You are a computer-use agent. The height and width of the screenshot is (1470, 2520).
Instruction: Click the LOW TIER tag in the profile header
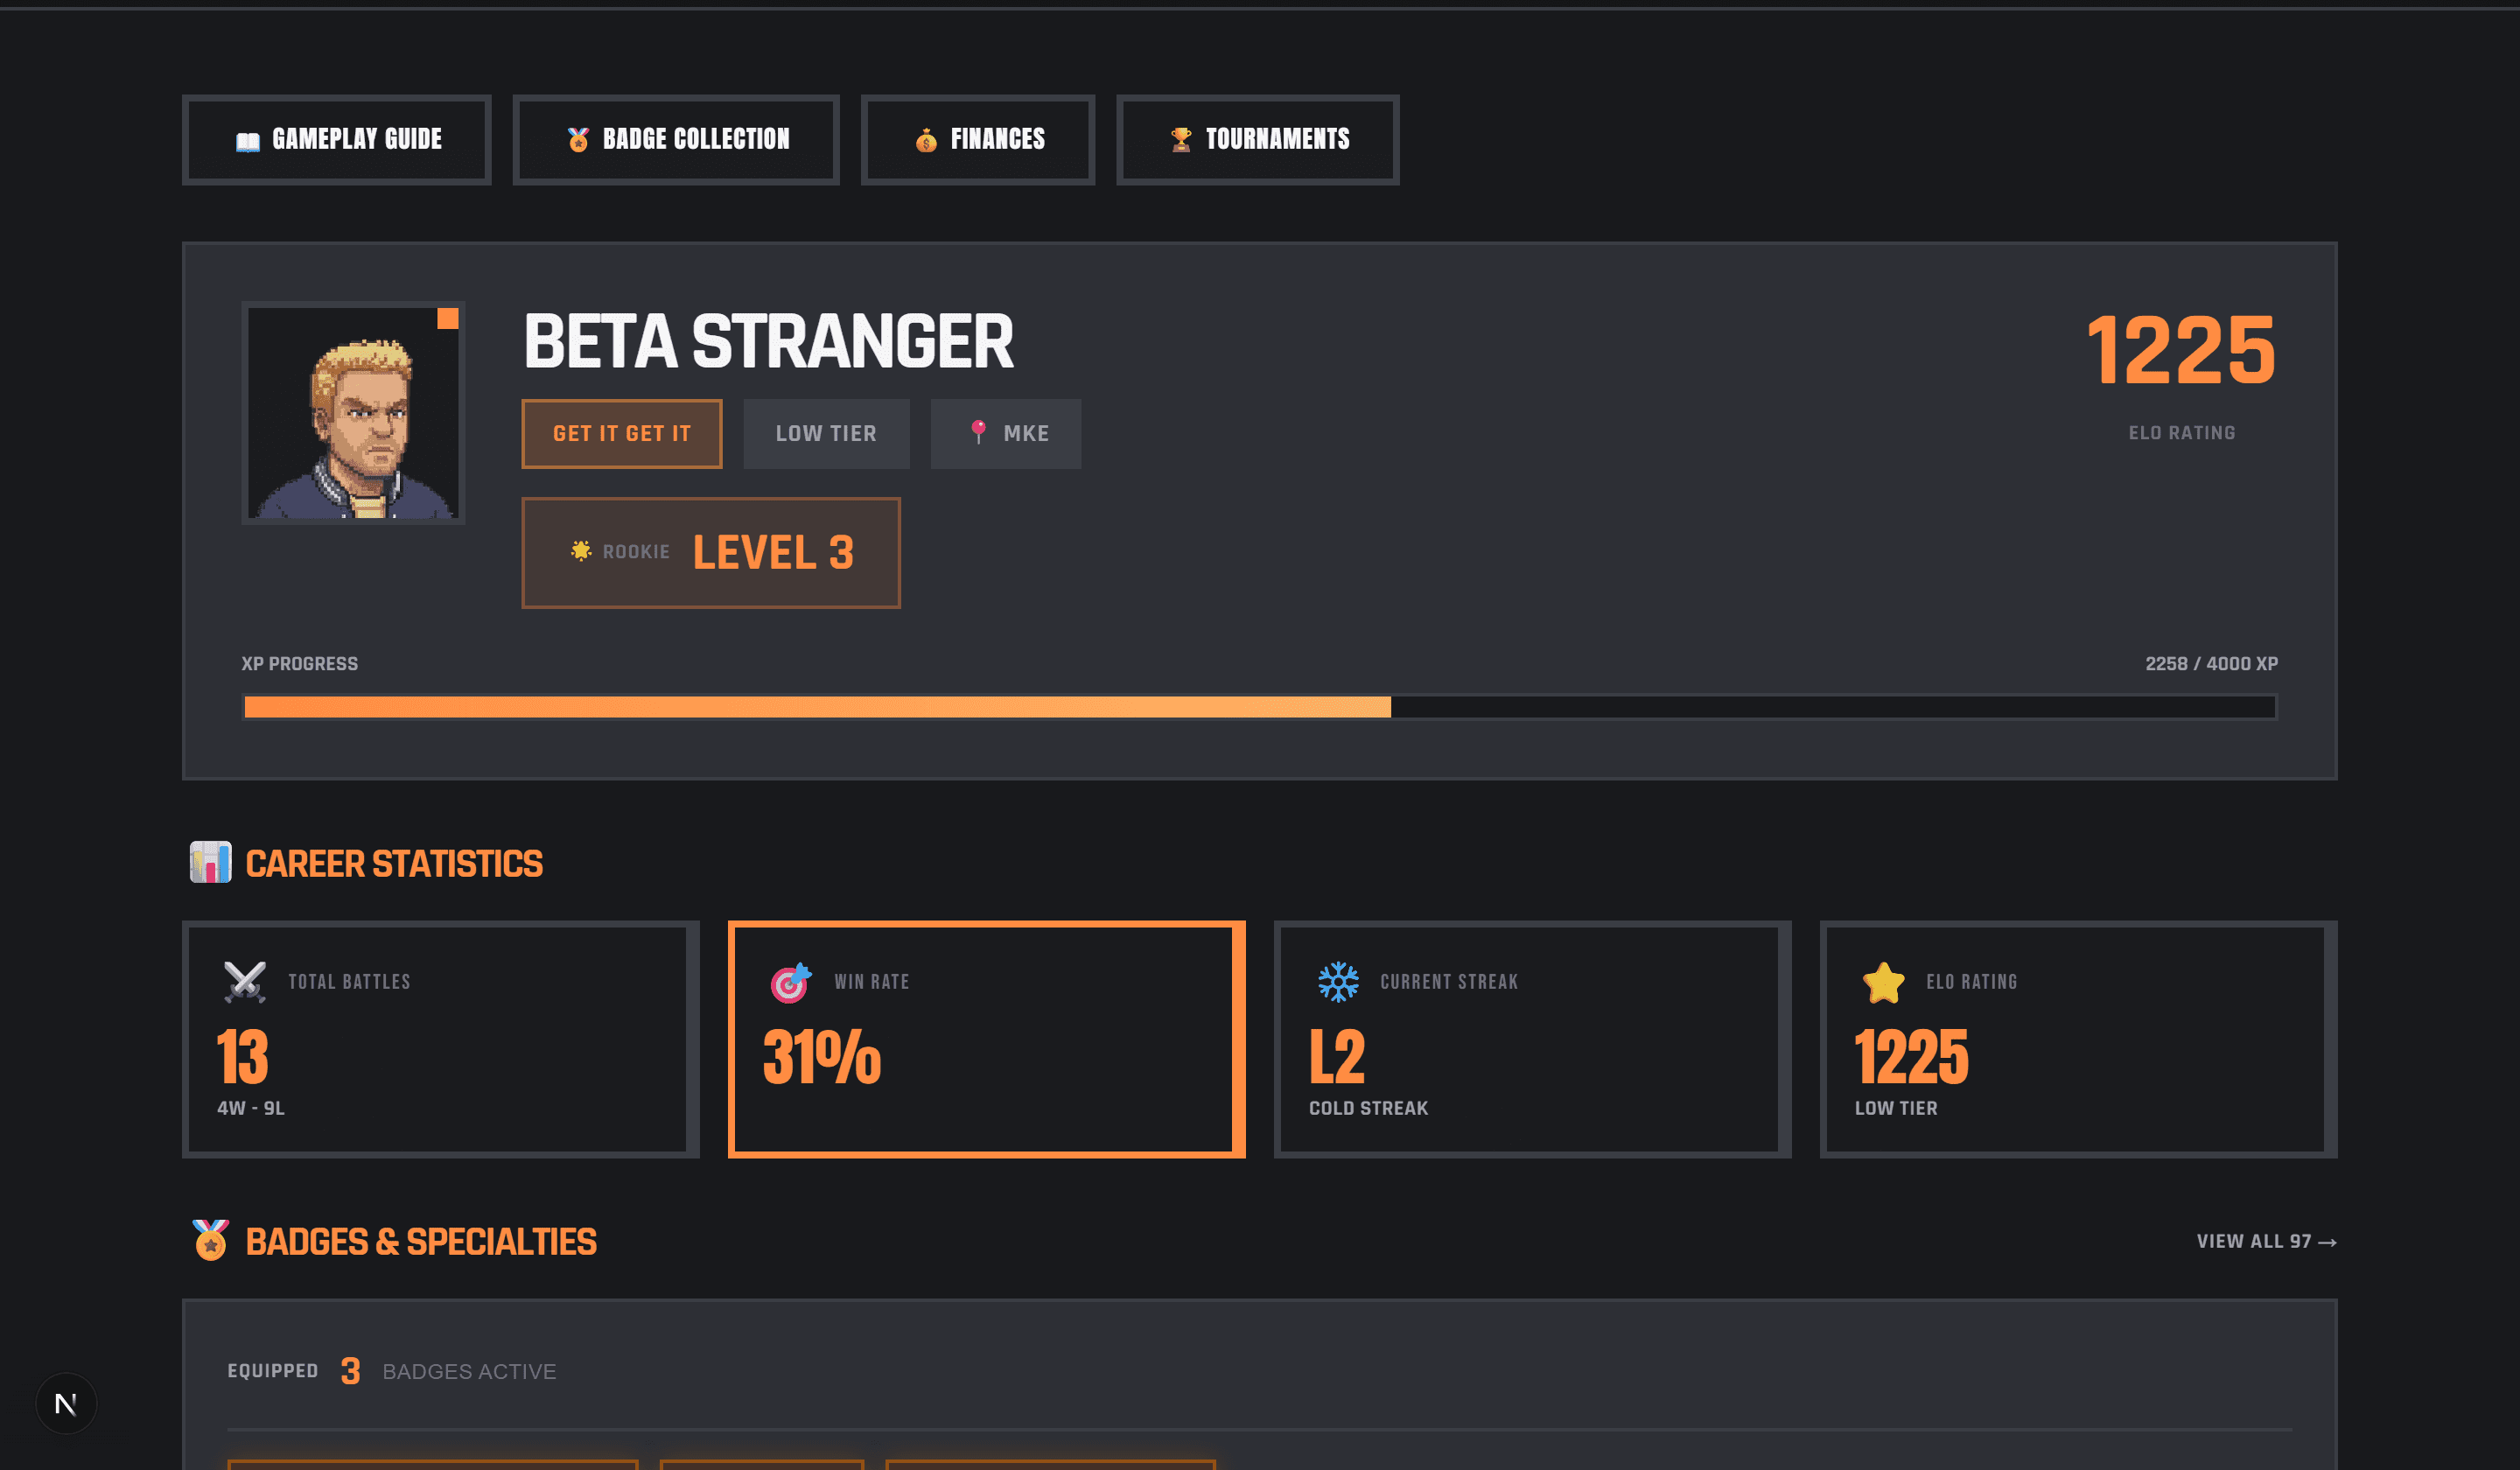pyautogui.click(x=826, y=433)
